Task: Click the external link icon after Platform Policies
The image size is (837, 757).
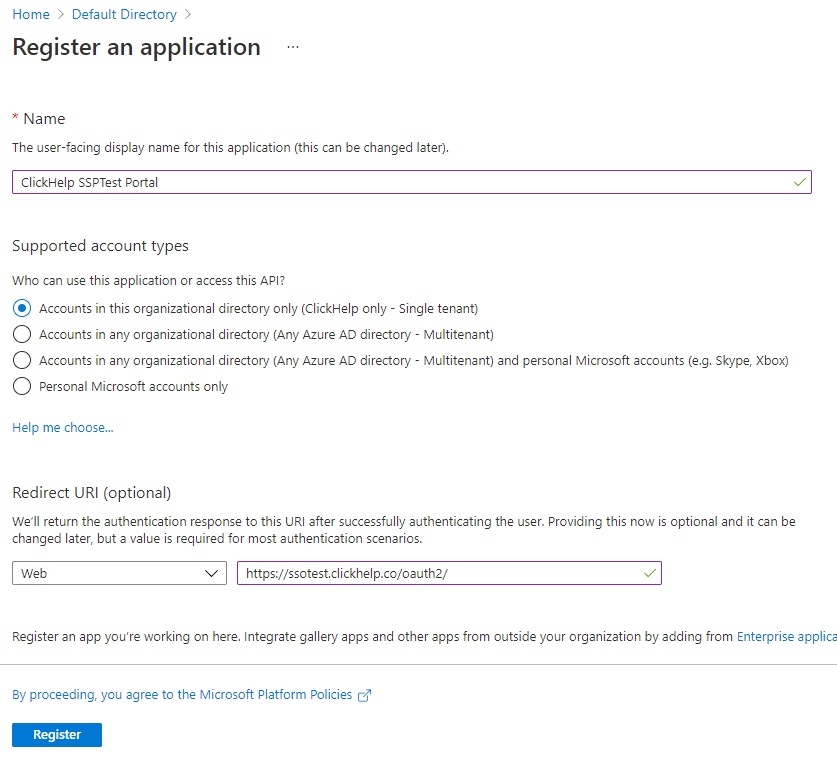Action: pos(365,694)
